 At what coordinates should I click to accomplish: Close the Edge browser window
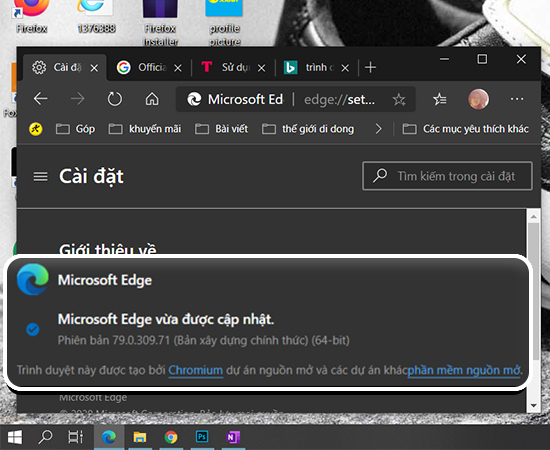521,59
